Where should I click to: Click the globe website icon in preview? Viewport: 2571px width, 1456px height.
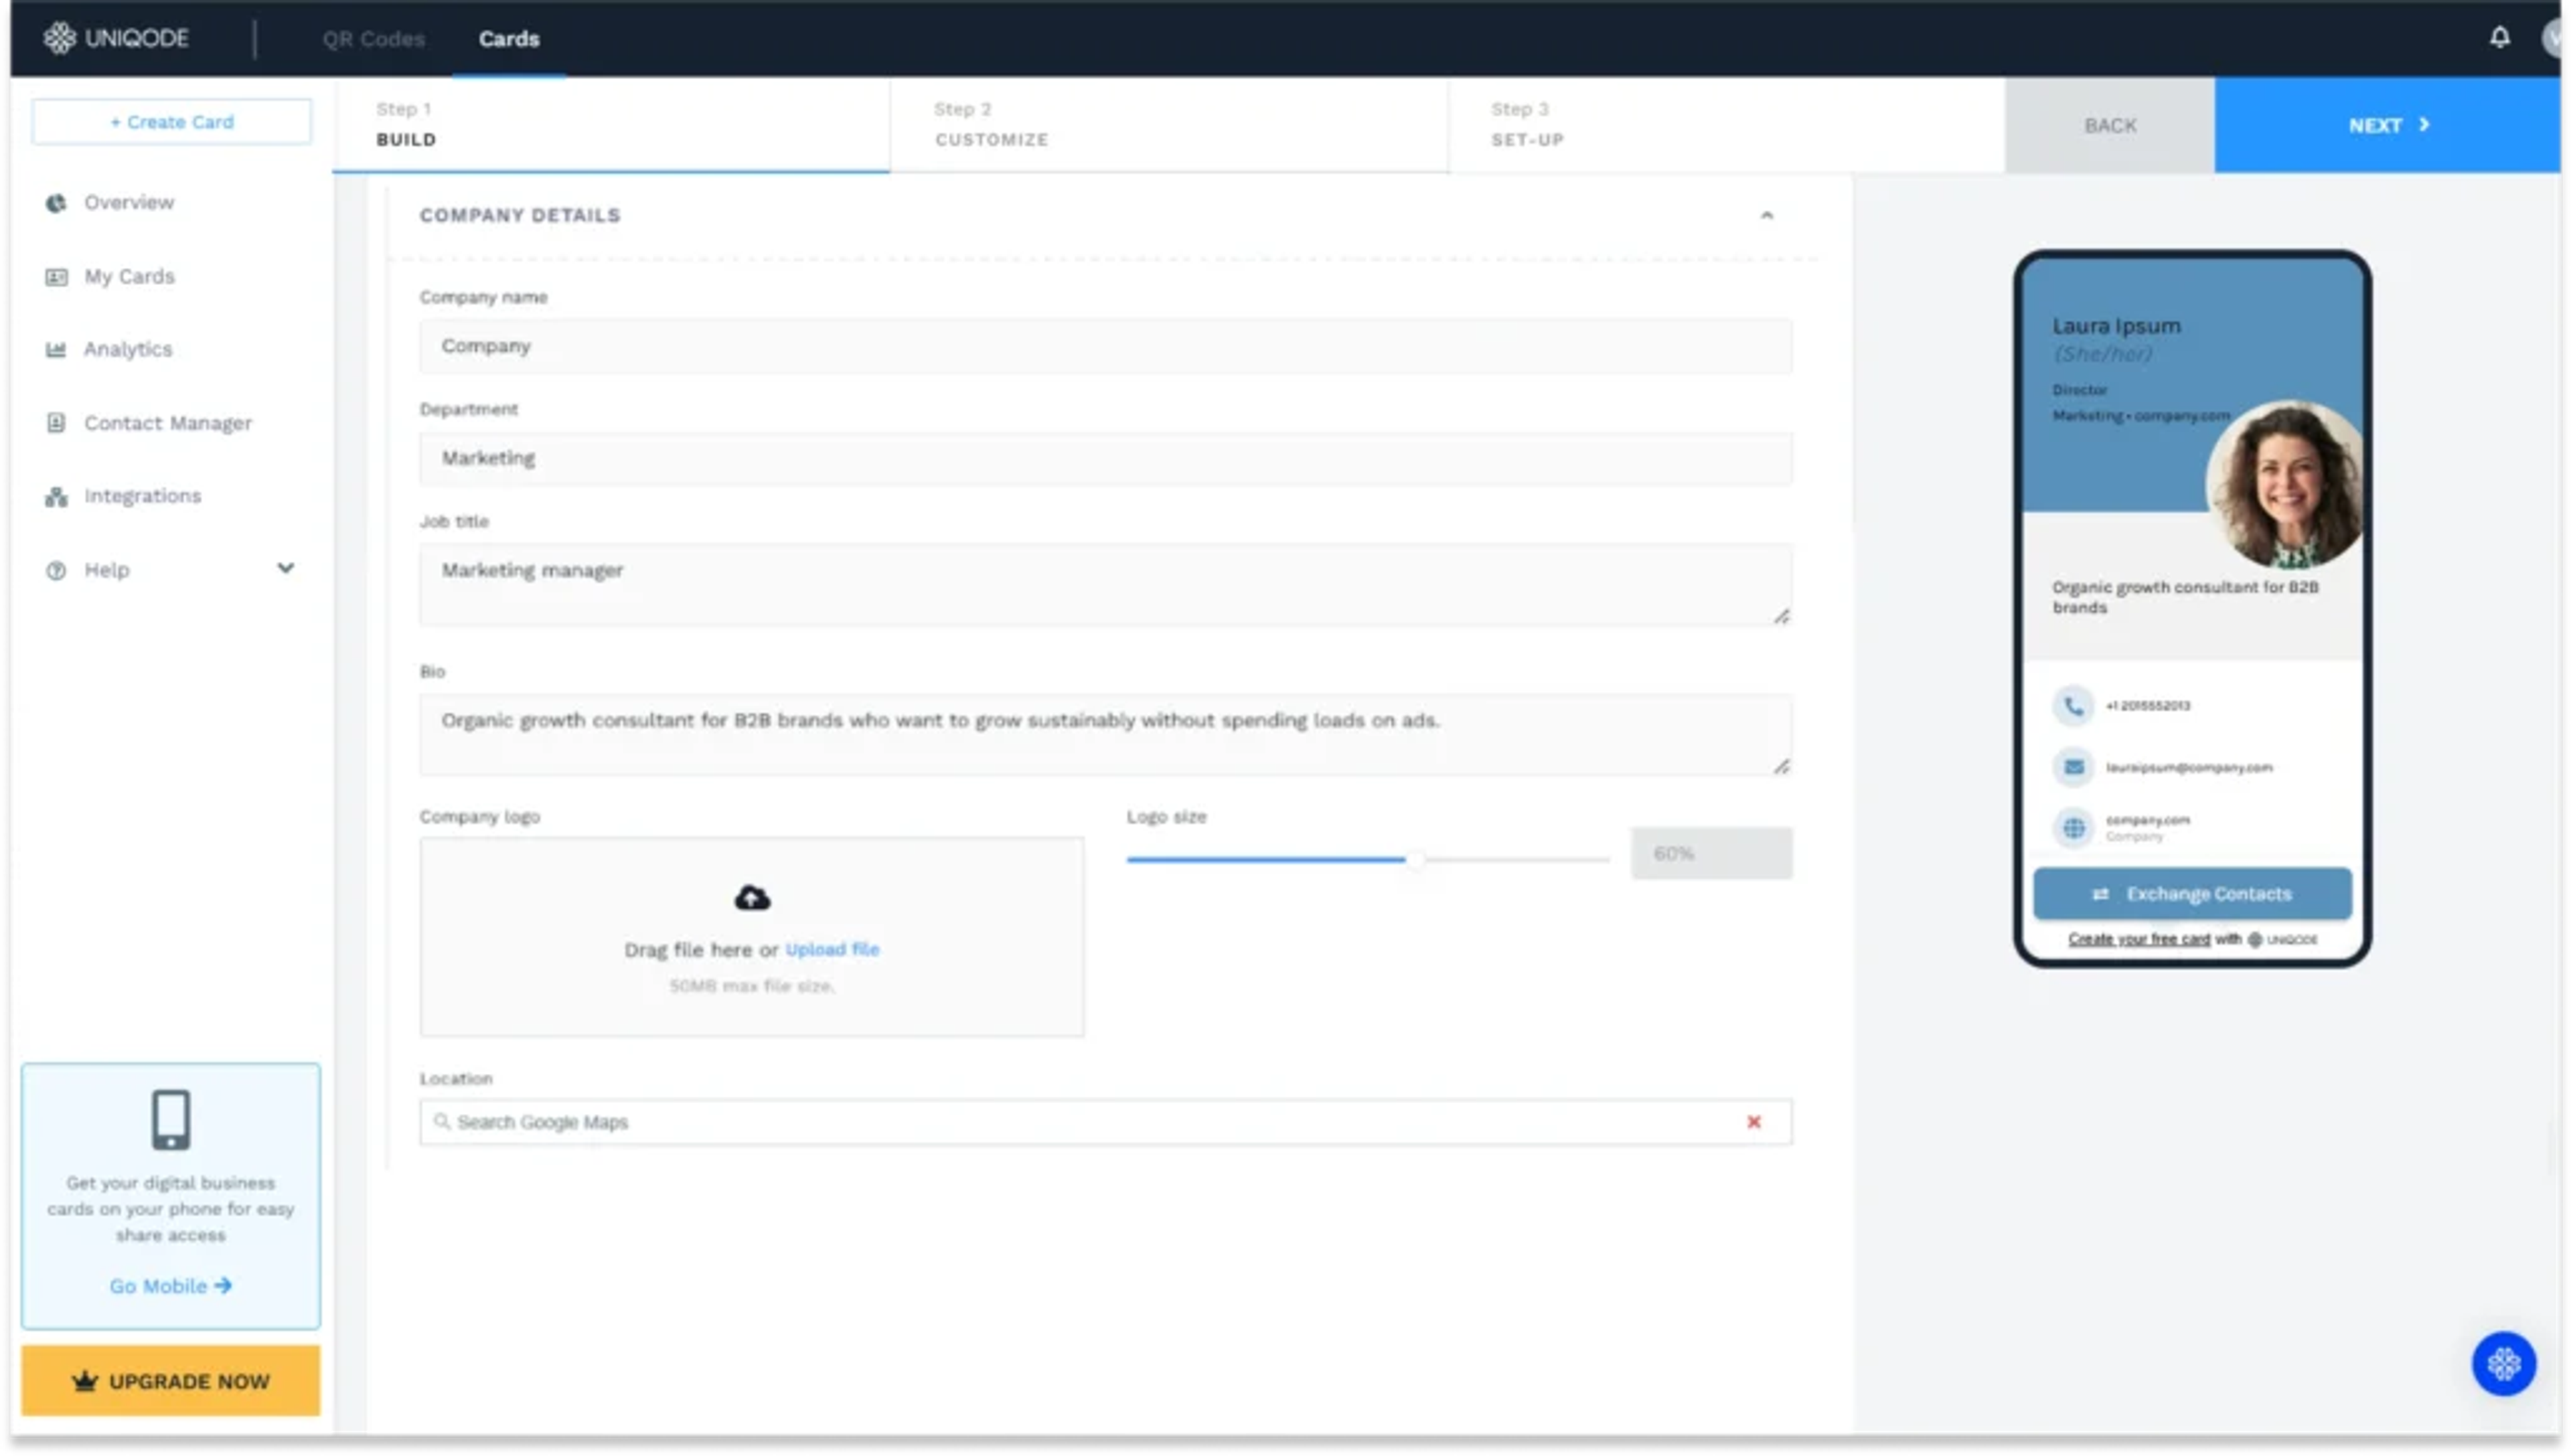pos(2073,827)
